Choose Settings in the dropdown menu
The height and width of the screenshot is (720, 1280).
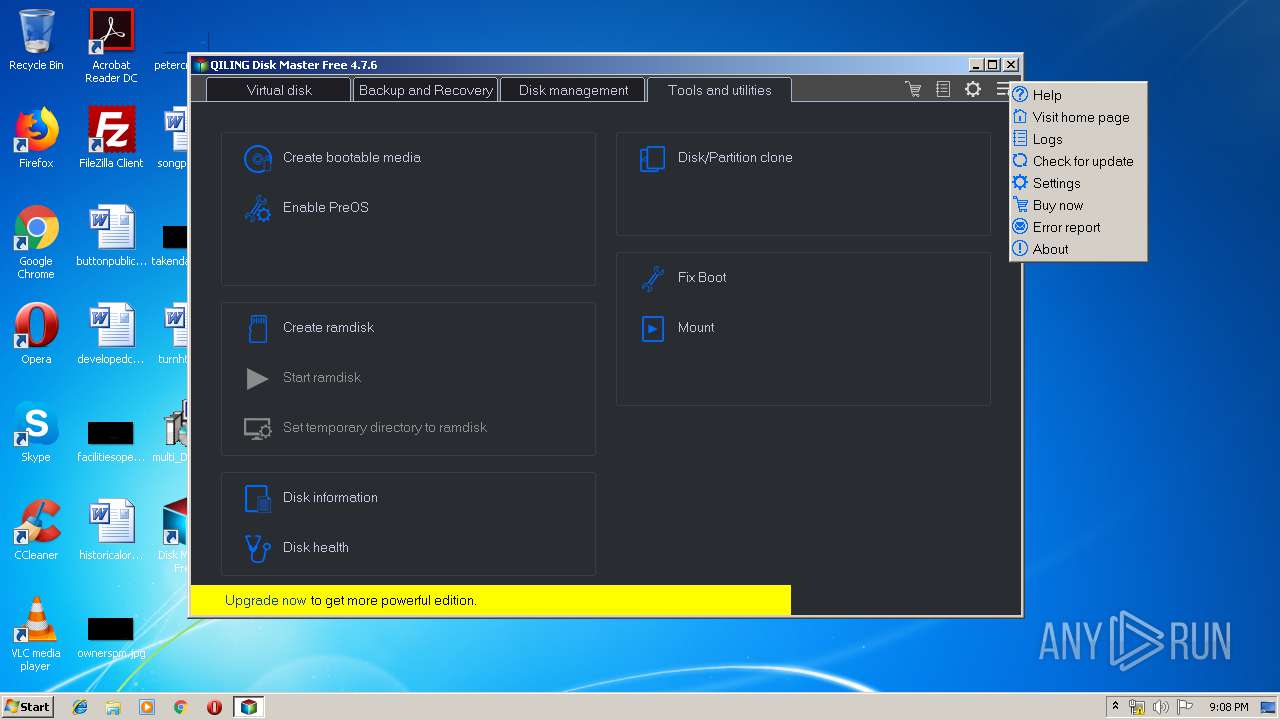tap(1078, 183)
